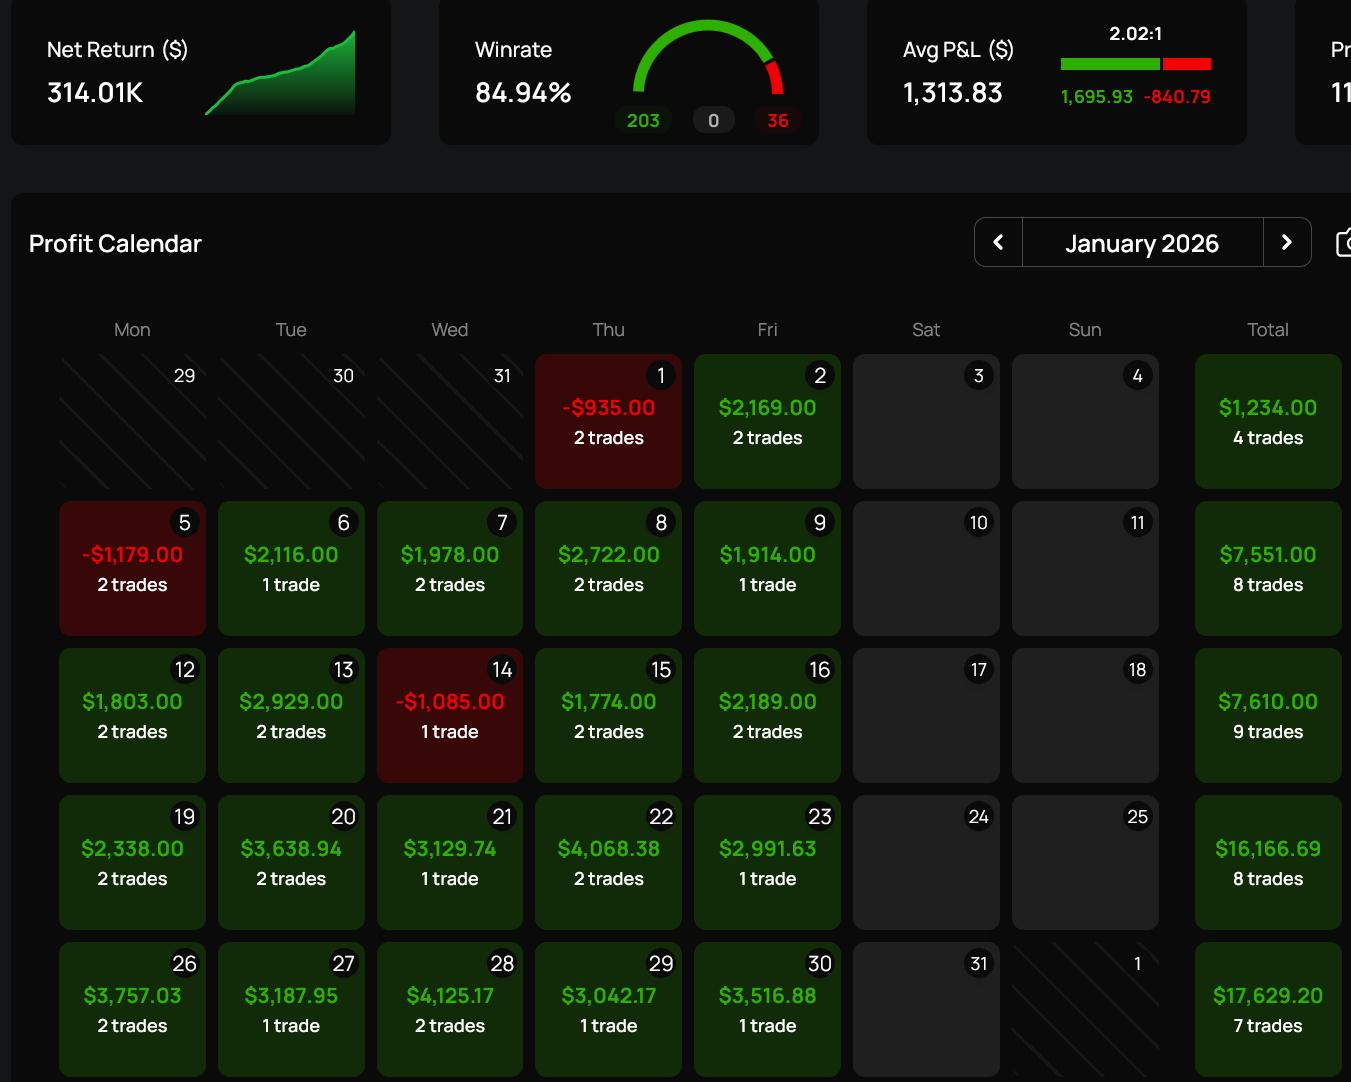Open the January 2026 month selector
This screenshot has height=1082, width=1351.
[1142, 243]
